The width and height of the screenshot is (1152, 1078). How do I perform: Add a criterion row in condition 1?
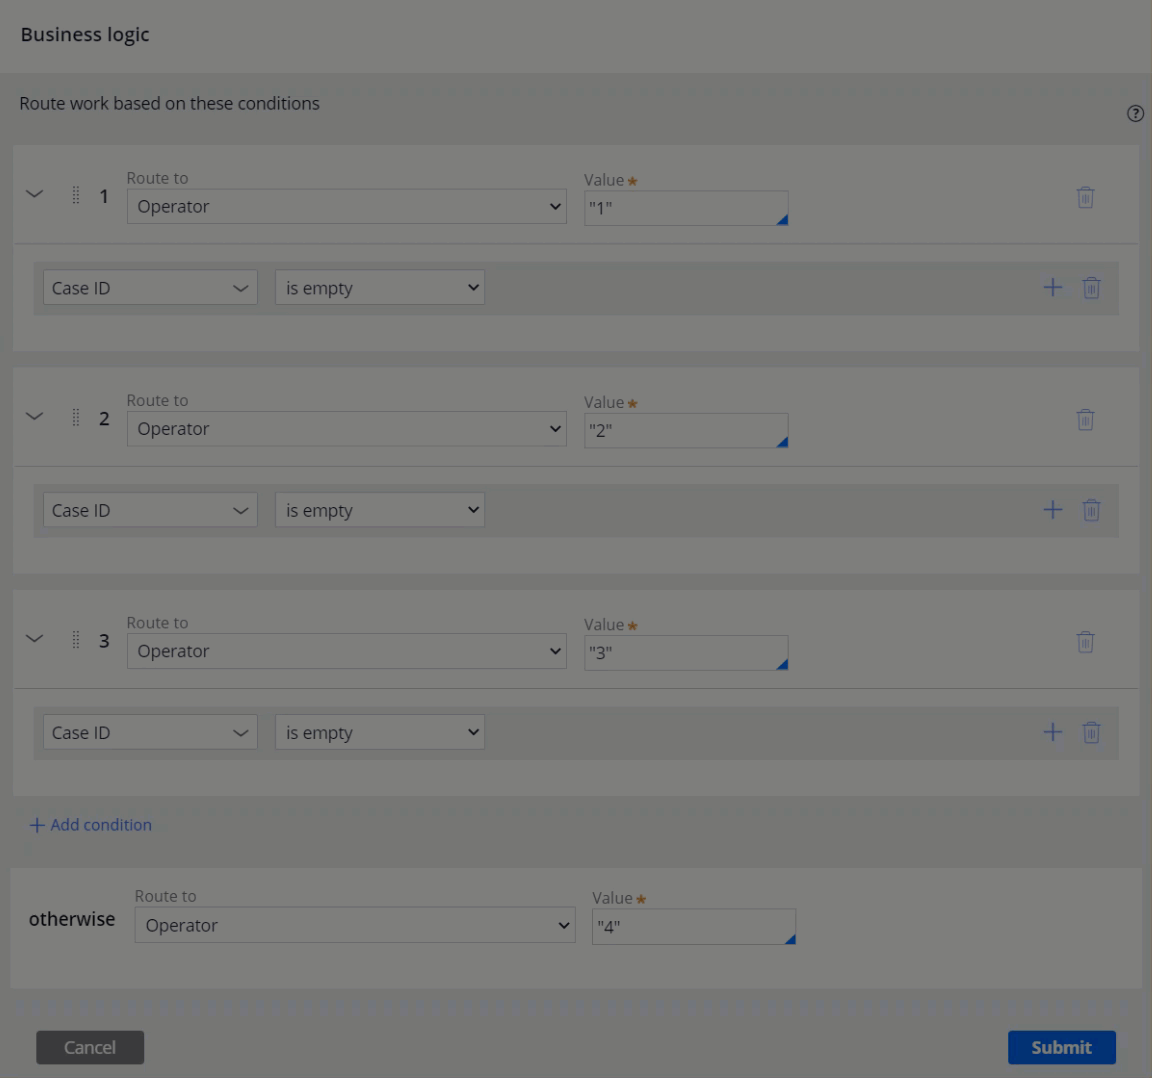coord(1052,288)
